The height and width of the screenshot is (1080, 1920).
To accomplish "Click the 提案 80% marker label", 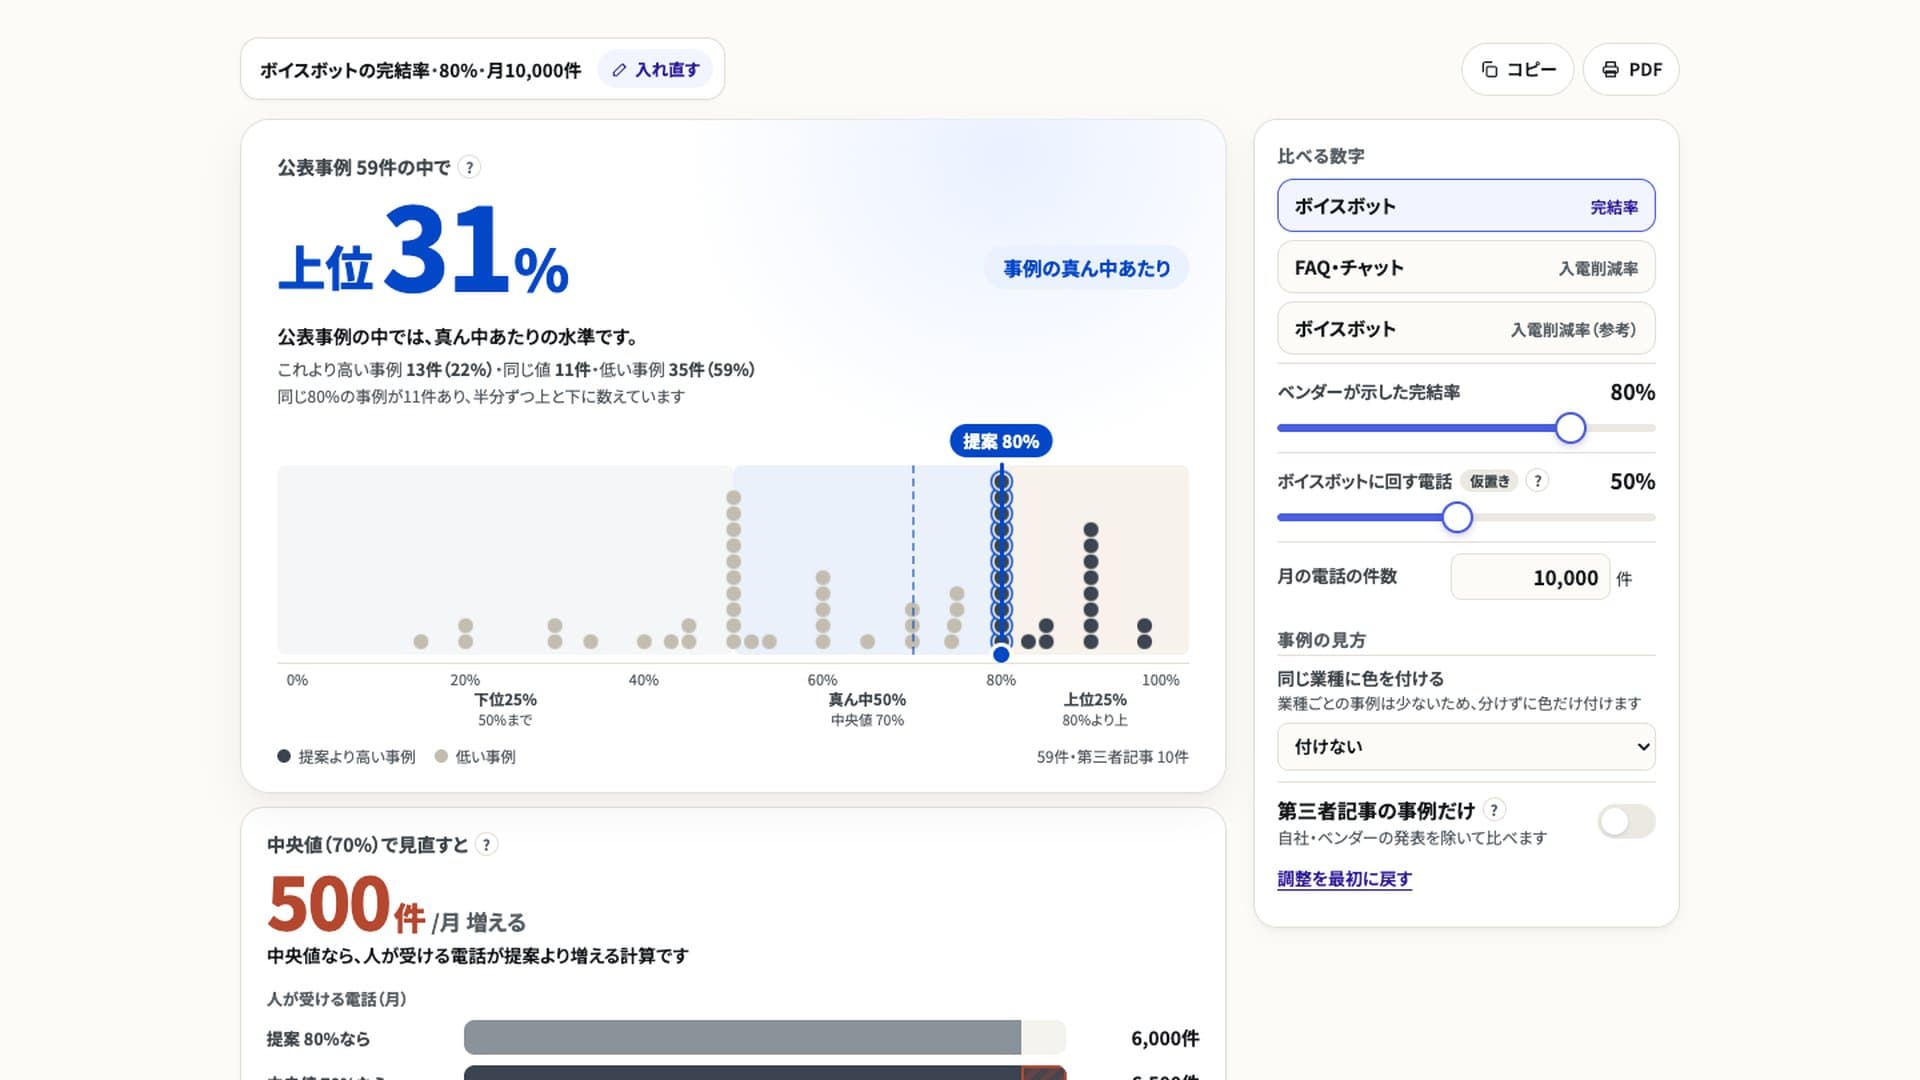I will (1001, 441).
